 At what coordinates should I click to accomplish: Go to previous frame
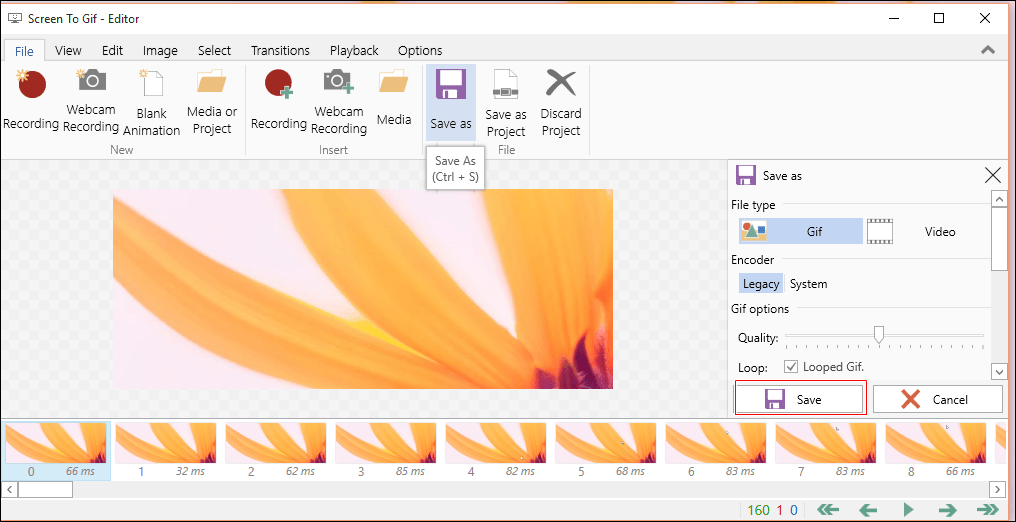868,510
